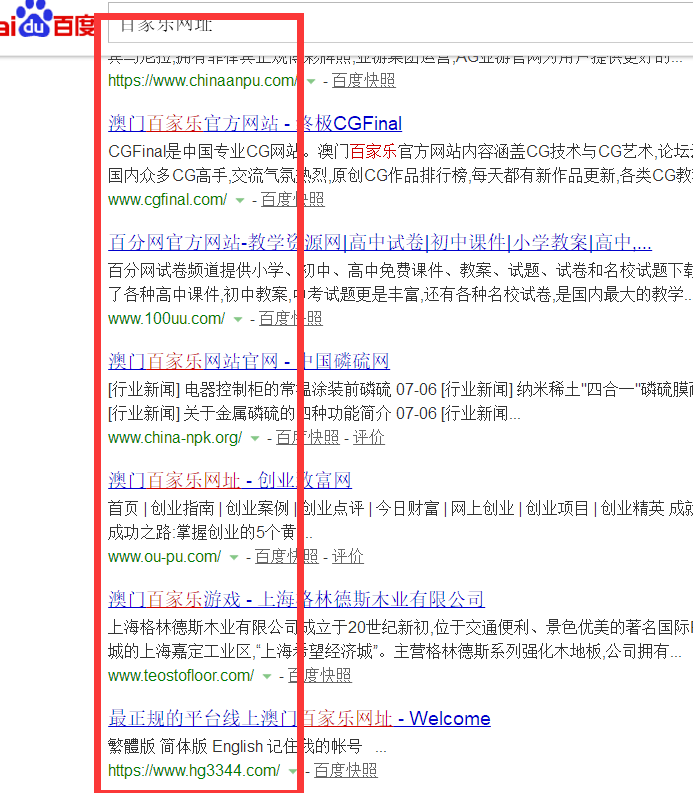Click the www.100uu.com/ URL text
The height and width of the screenshot is (793, 693).
tap(167, 319)
